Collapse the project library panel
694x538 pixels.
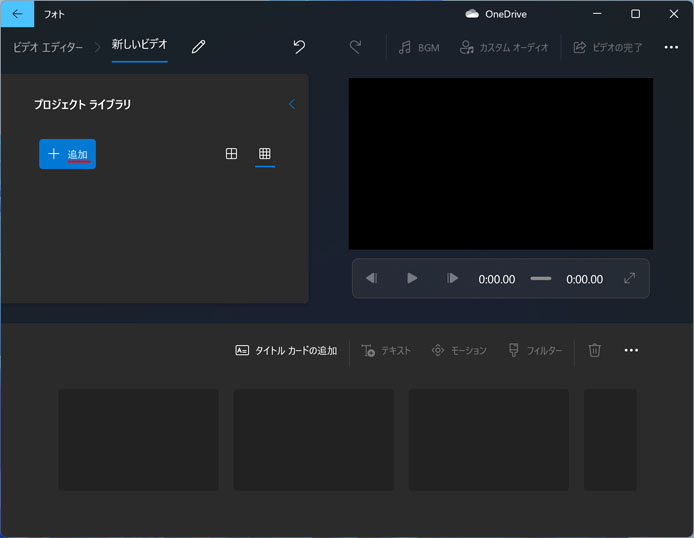pyautogui.click(x=292, y=104)
